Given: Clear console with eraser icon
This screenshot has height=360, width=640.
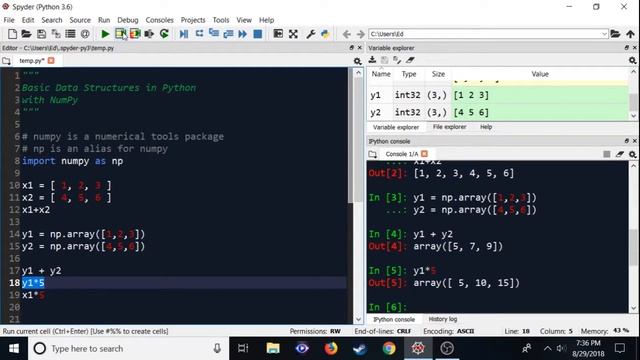Looking at the screenshot, I should [620, 154].
